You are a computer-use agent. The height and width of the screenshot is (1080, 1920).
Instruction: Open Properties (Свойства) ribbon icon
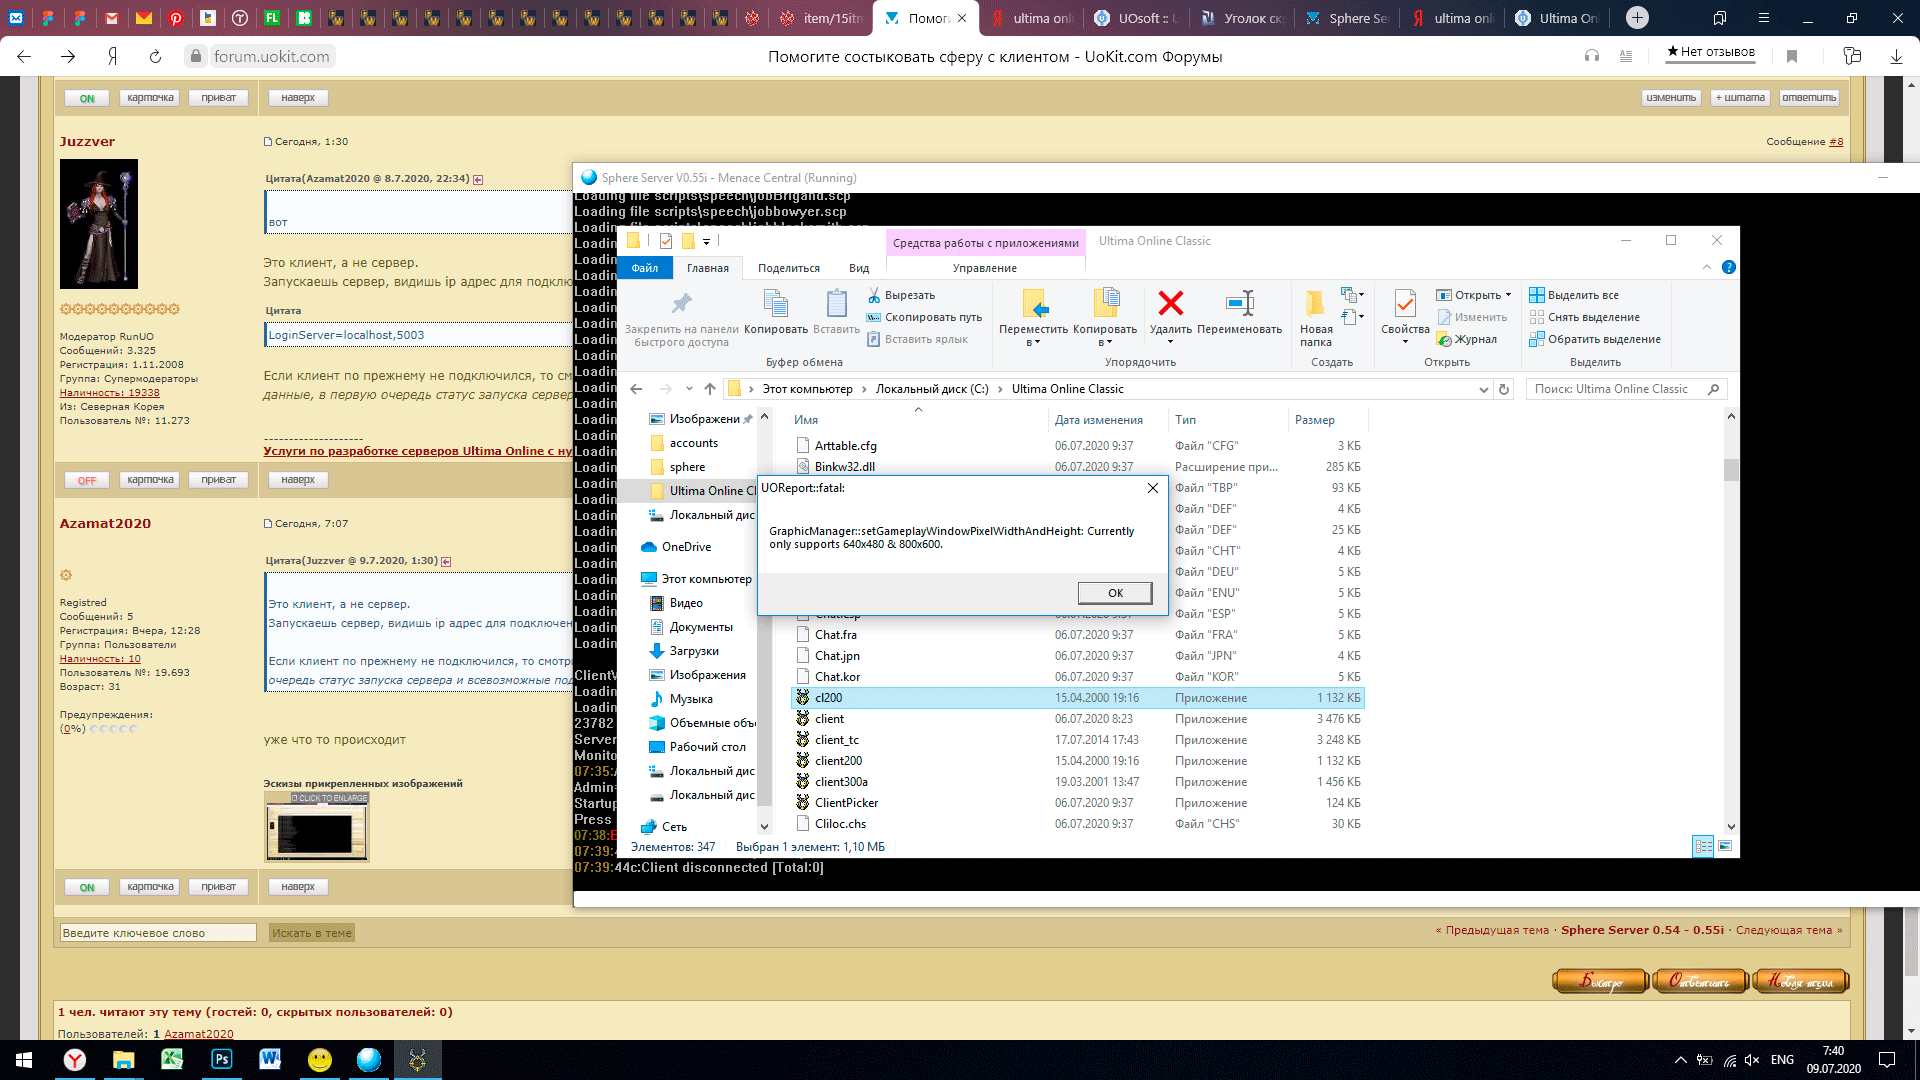(x=1405, y=304)
